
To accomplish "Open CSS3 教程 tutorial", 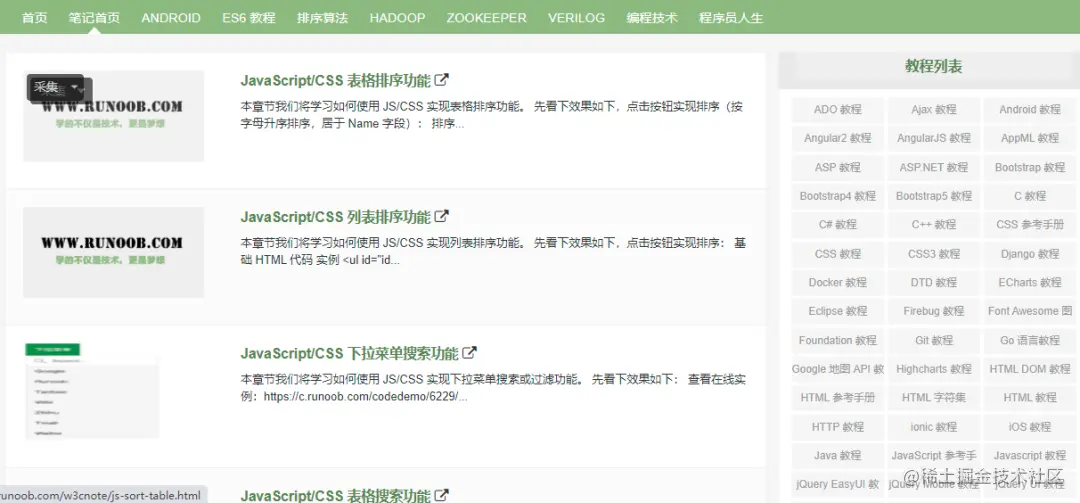I will (933, 254).
